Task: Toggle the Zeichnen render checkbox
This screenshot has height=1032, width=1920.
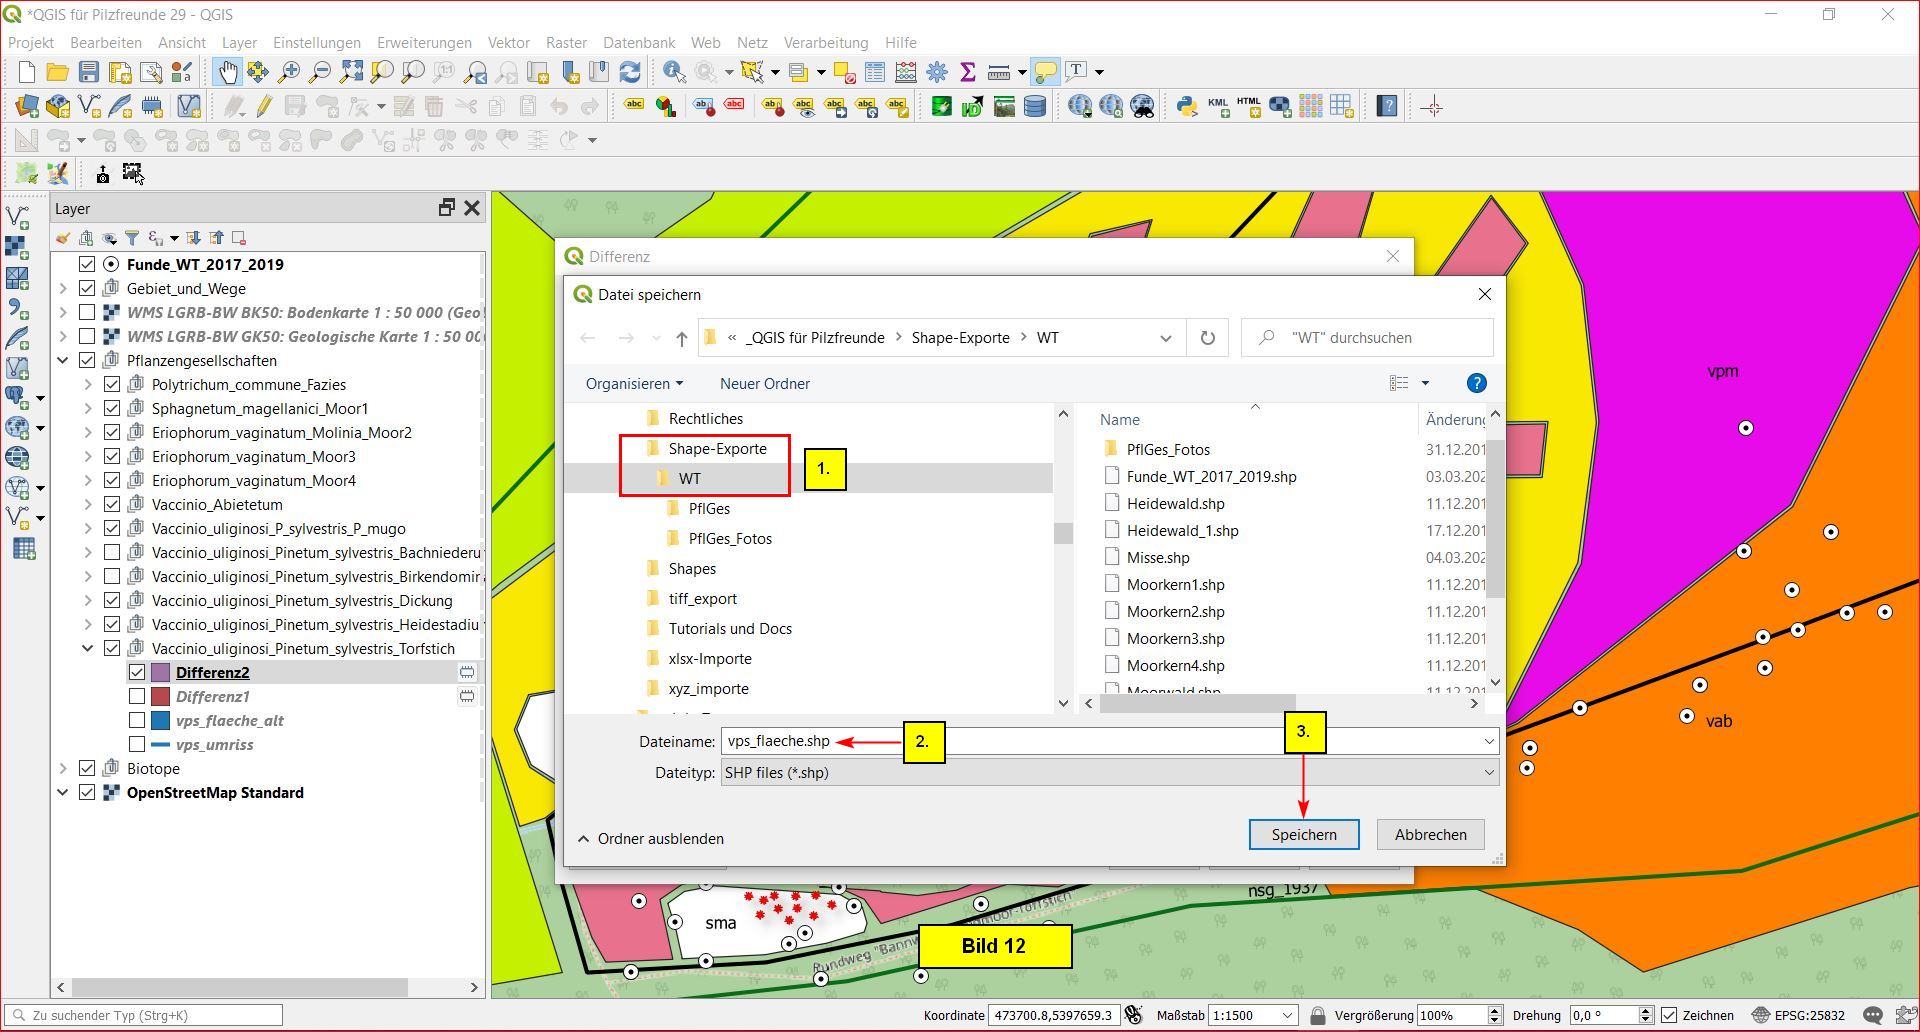Action: pos(1668,1015)
